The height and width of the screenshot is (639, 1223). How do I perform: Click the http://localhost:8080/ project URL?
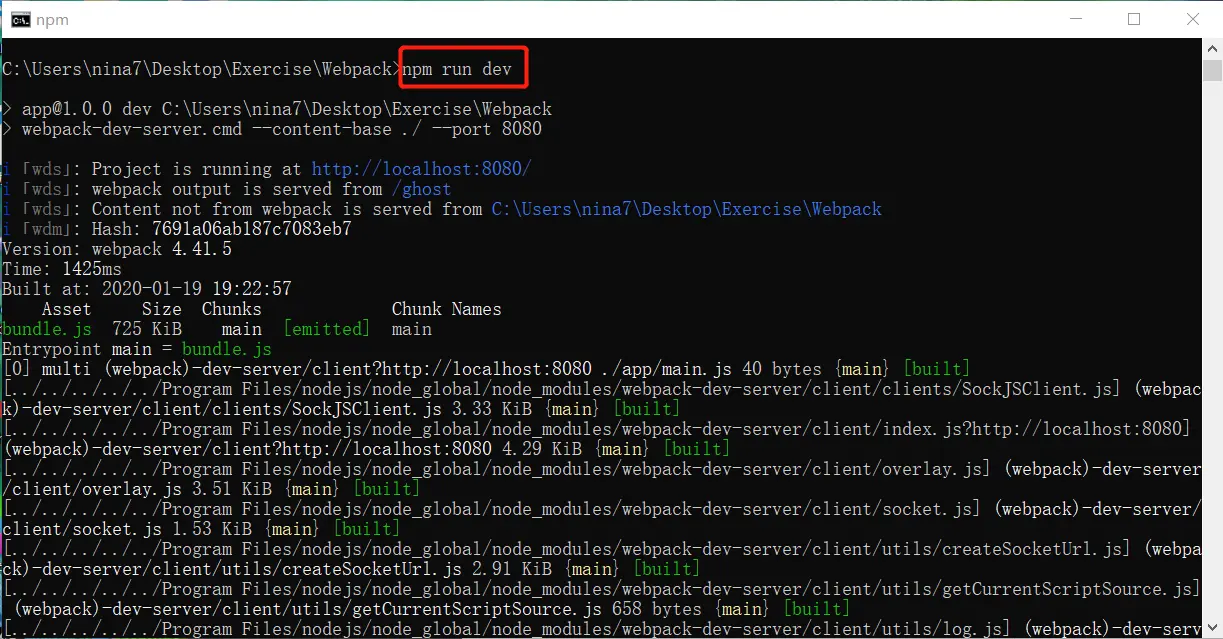pyautogui.click(x=422, y=169)
